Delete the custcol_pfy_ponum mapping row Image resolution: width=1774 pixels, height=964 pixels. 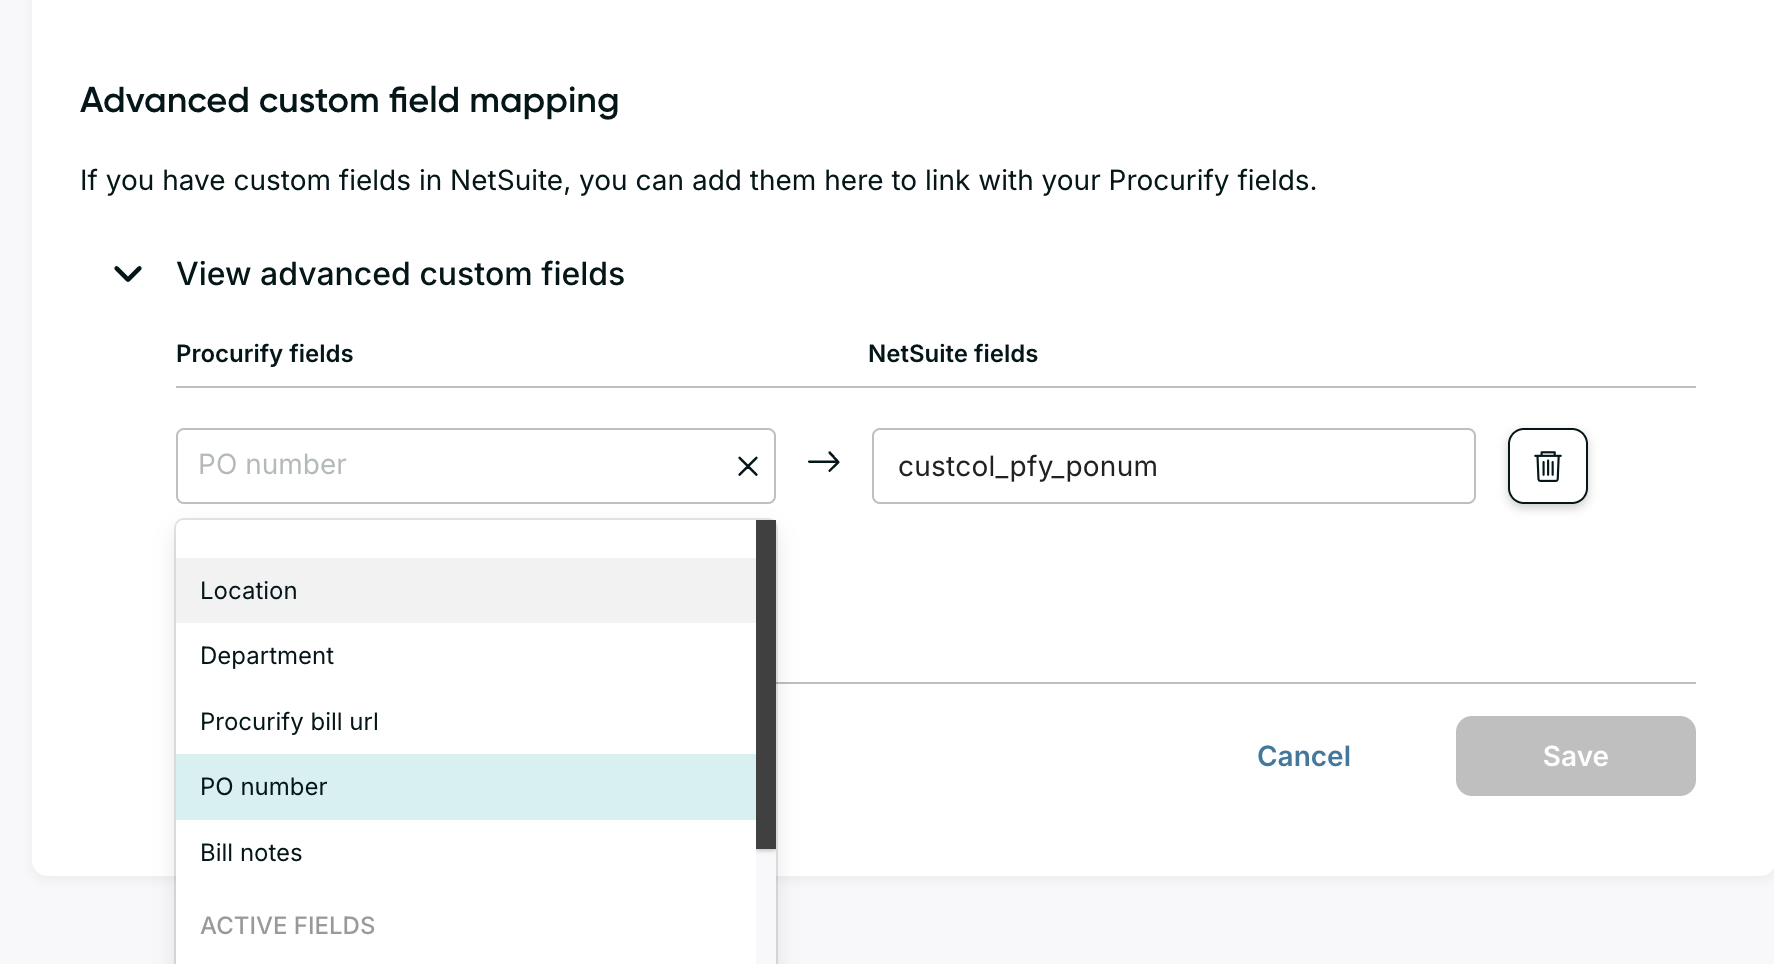[1547, 466]
